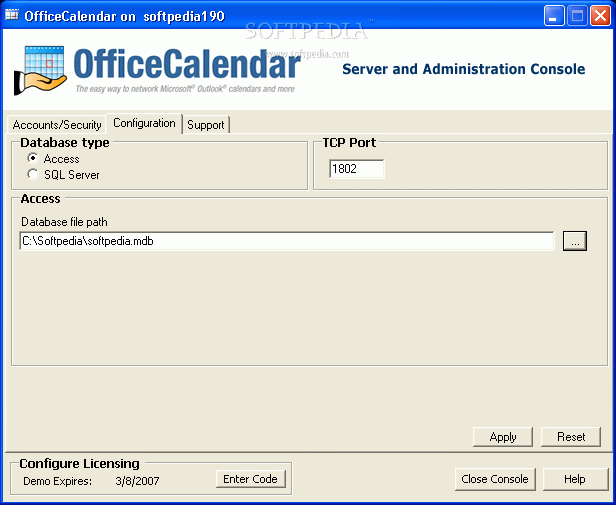
Task: Minimize the OfficeCalendar window
Action: point(554,16)
